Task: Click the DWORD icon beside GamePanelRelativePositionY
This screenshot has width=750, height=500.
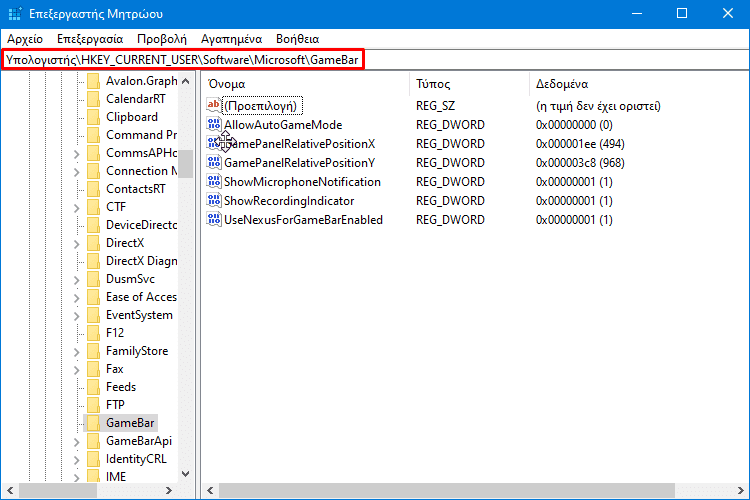Action: pos(213,162)
